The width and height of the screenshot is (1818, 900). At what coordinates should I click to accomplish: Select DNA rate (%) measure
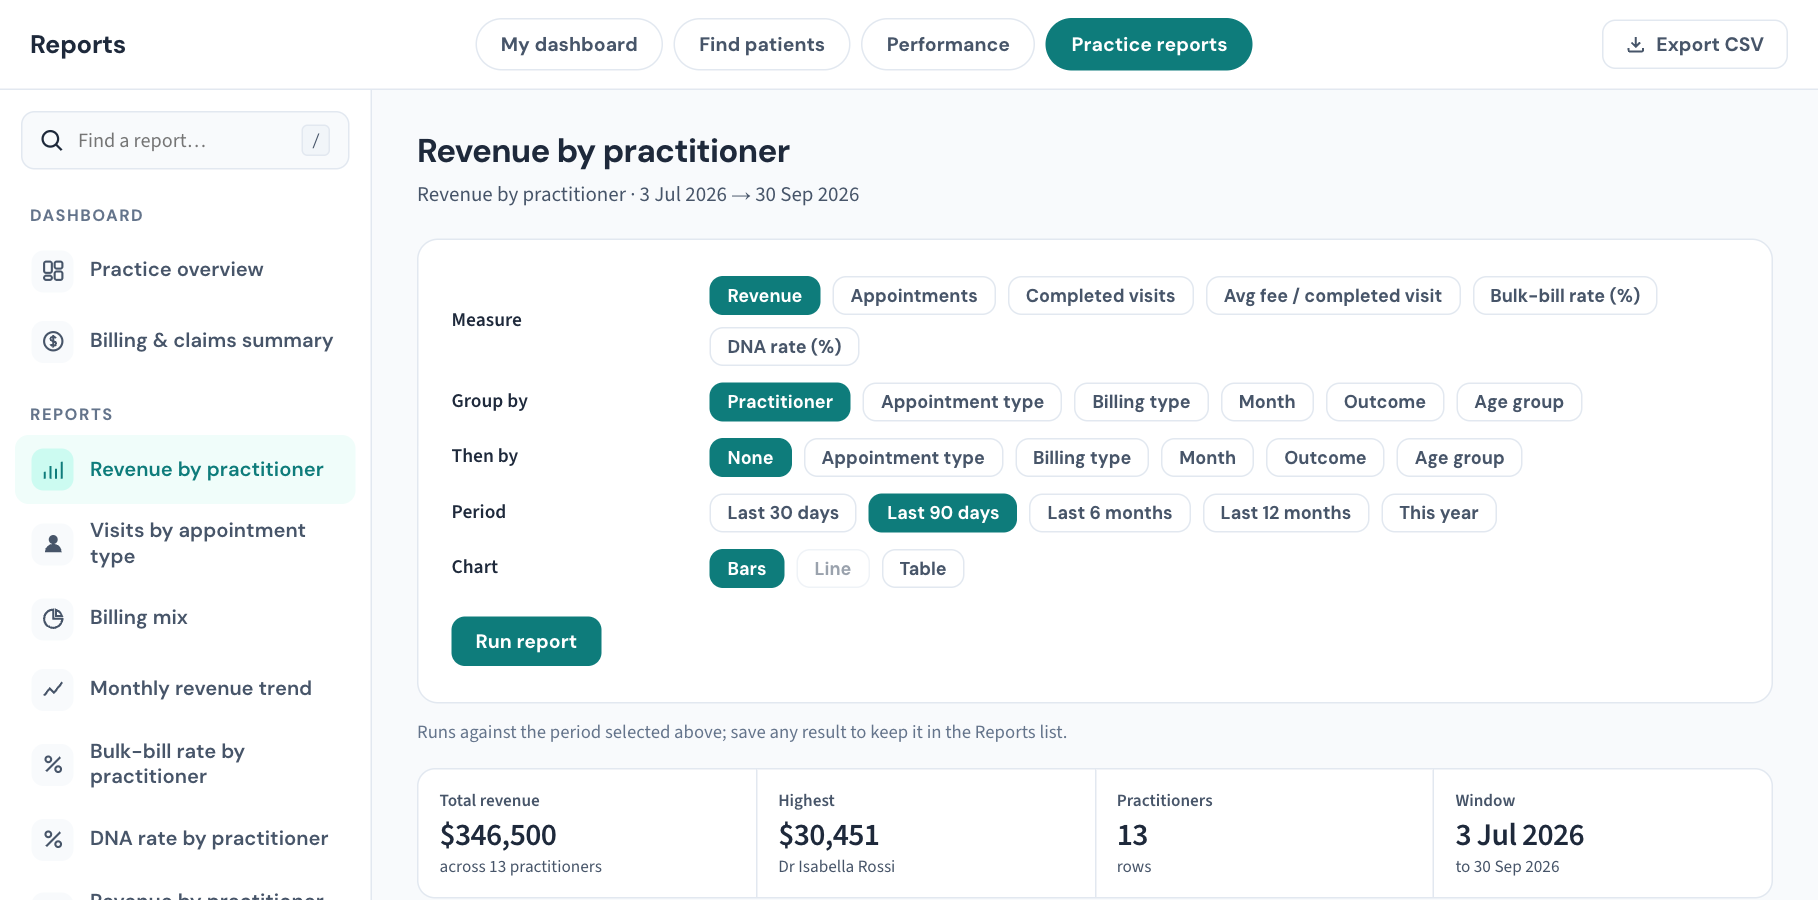784,347
